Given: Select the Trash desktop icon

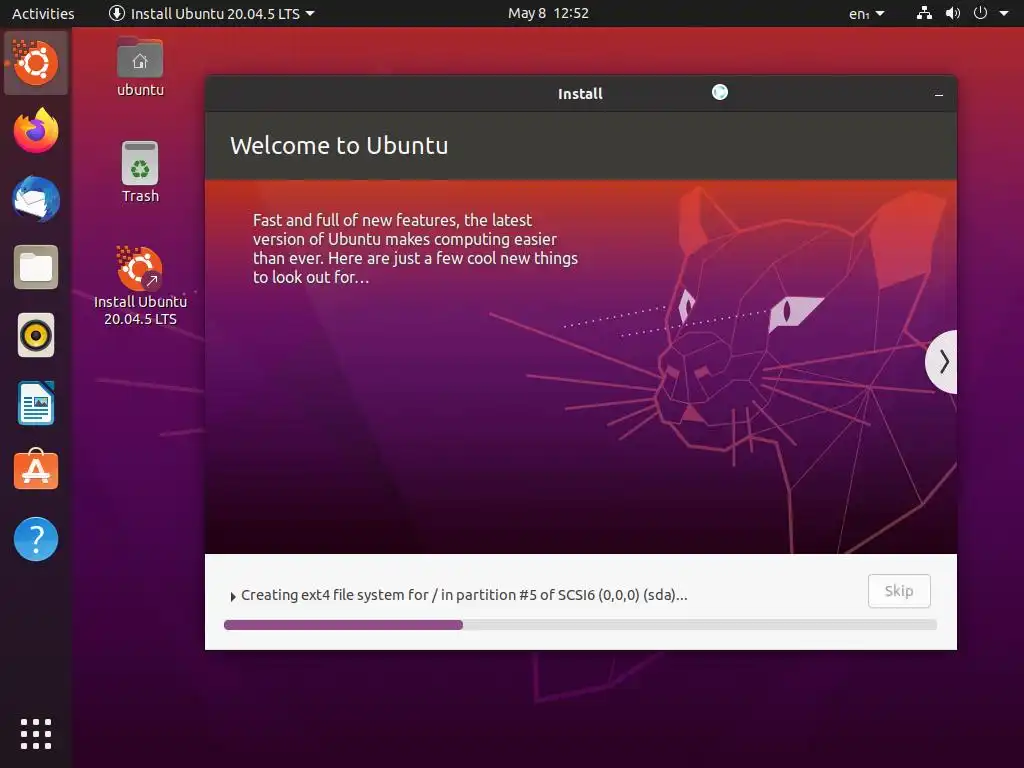Looking at the screenshot, I should (140, 172).
